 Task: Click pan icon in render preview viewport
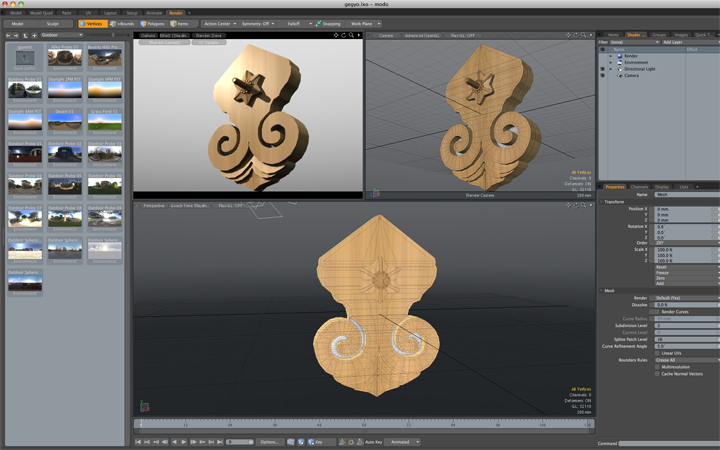[x=336, y=35]
